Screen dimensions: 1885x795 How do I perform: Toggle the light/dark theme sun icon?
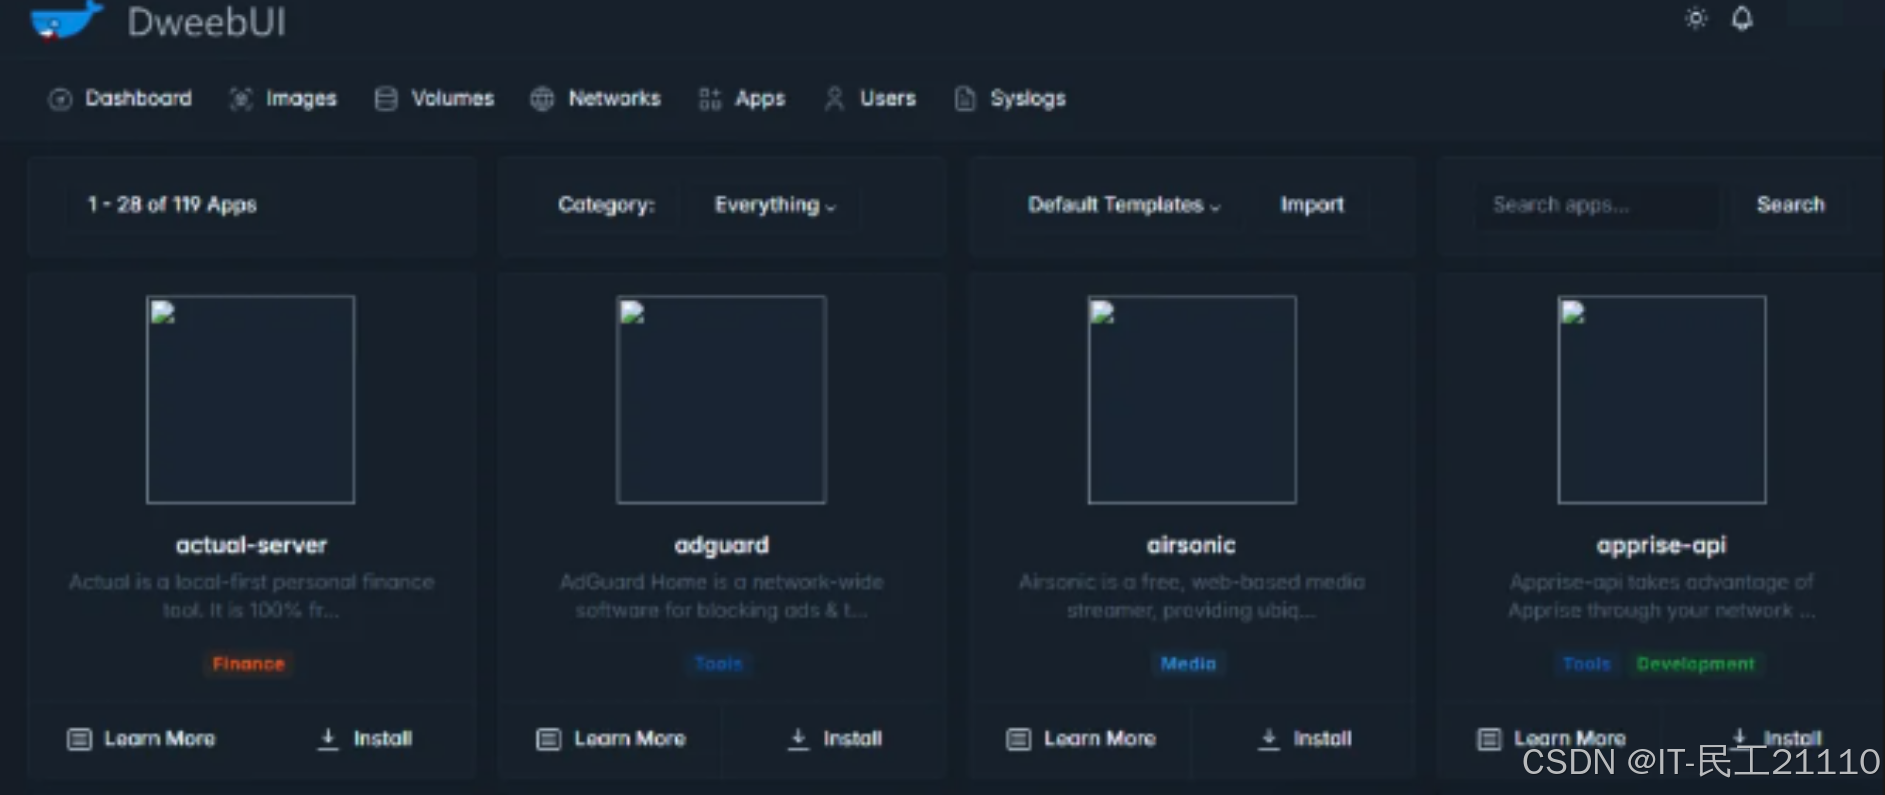[1696, 18]
